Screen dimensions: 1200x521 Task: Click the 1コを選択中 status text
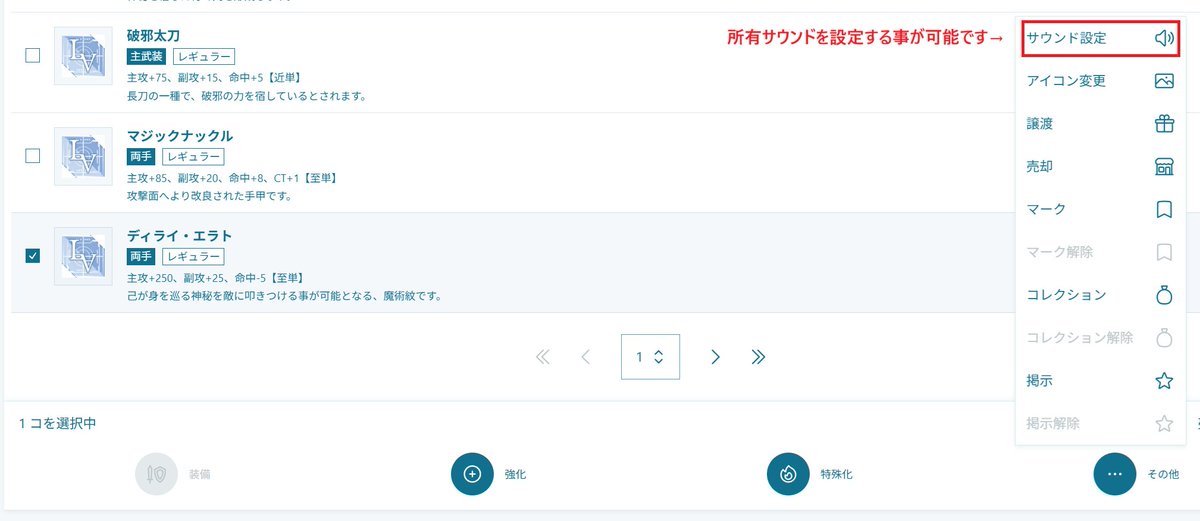pyautogui.click(x=57, y=424)
